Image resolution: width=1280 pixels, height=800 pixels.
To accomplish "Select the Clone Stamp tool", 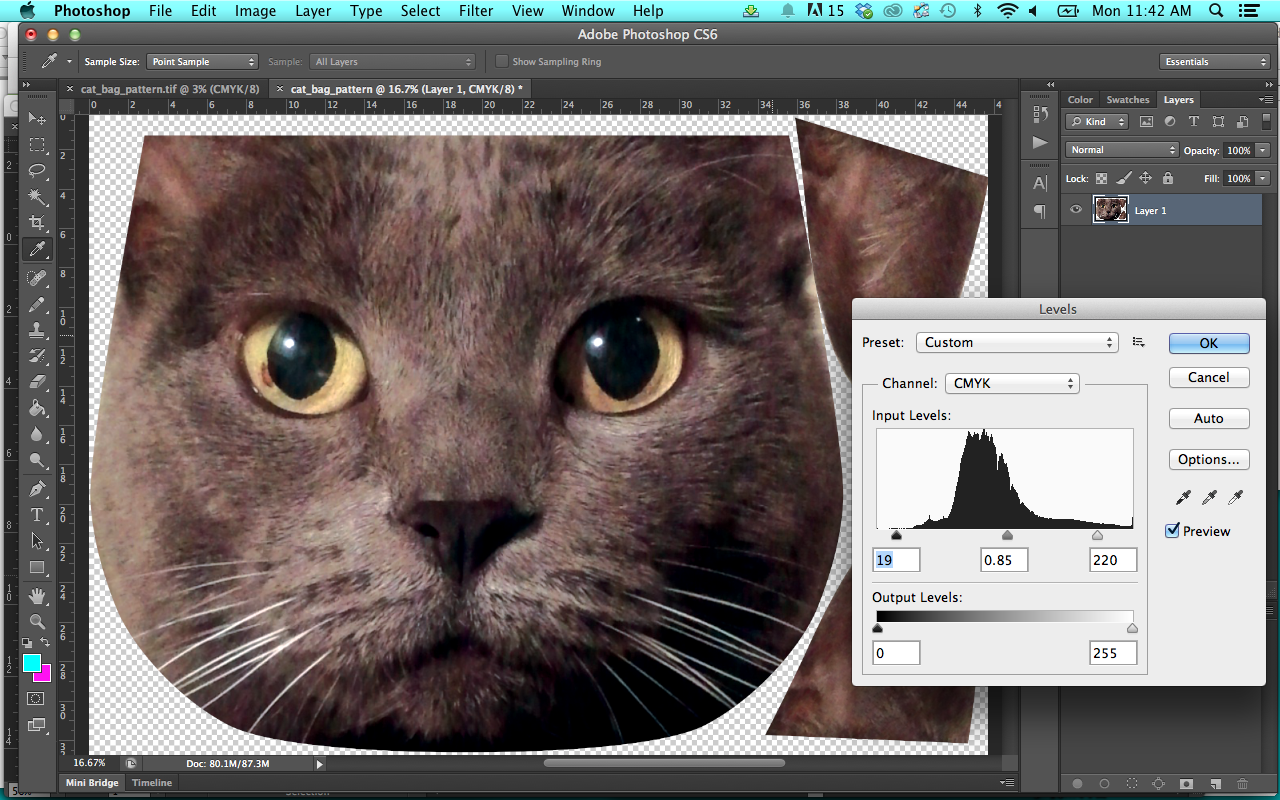I will (37, 328).
